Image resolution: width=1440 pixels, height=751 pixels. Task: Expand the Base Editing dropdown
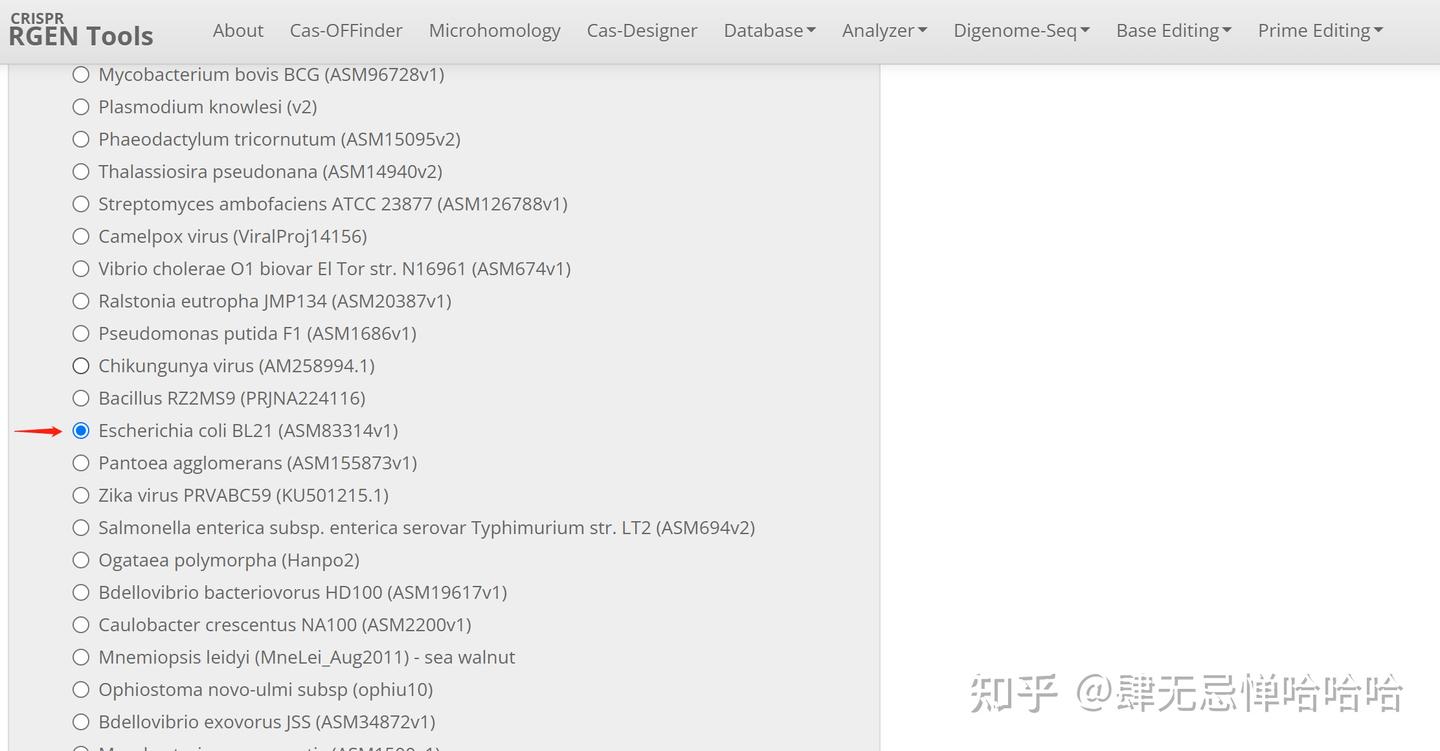1173,30
